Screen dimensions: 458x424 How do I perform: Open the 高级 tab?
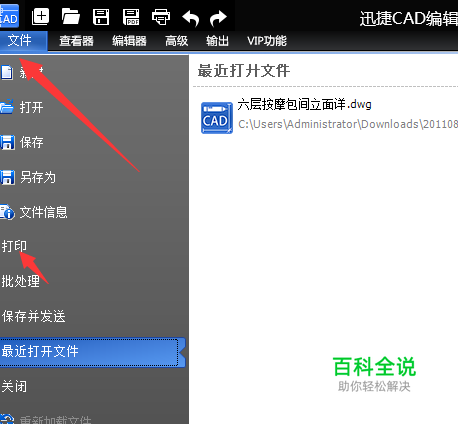coord(177,41)
